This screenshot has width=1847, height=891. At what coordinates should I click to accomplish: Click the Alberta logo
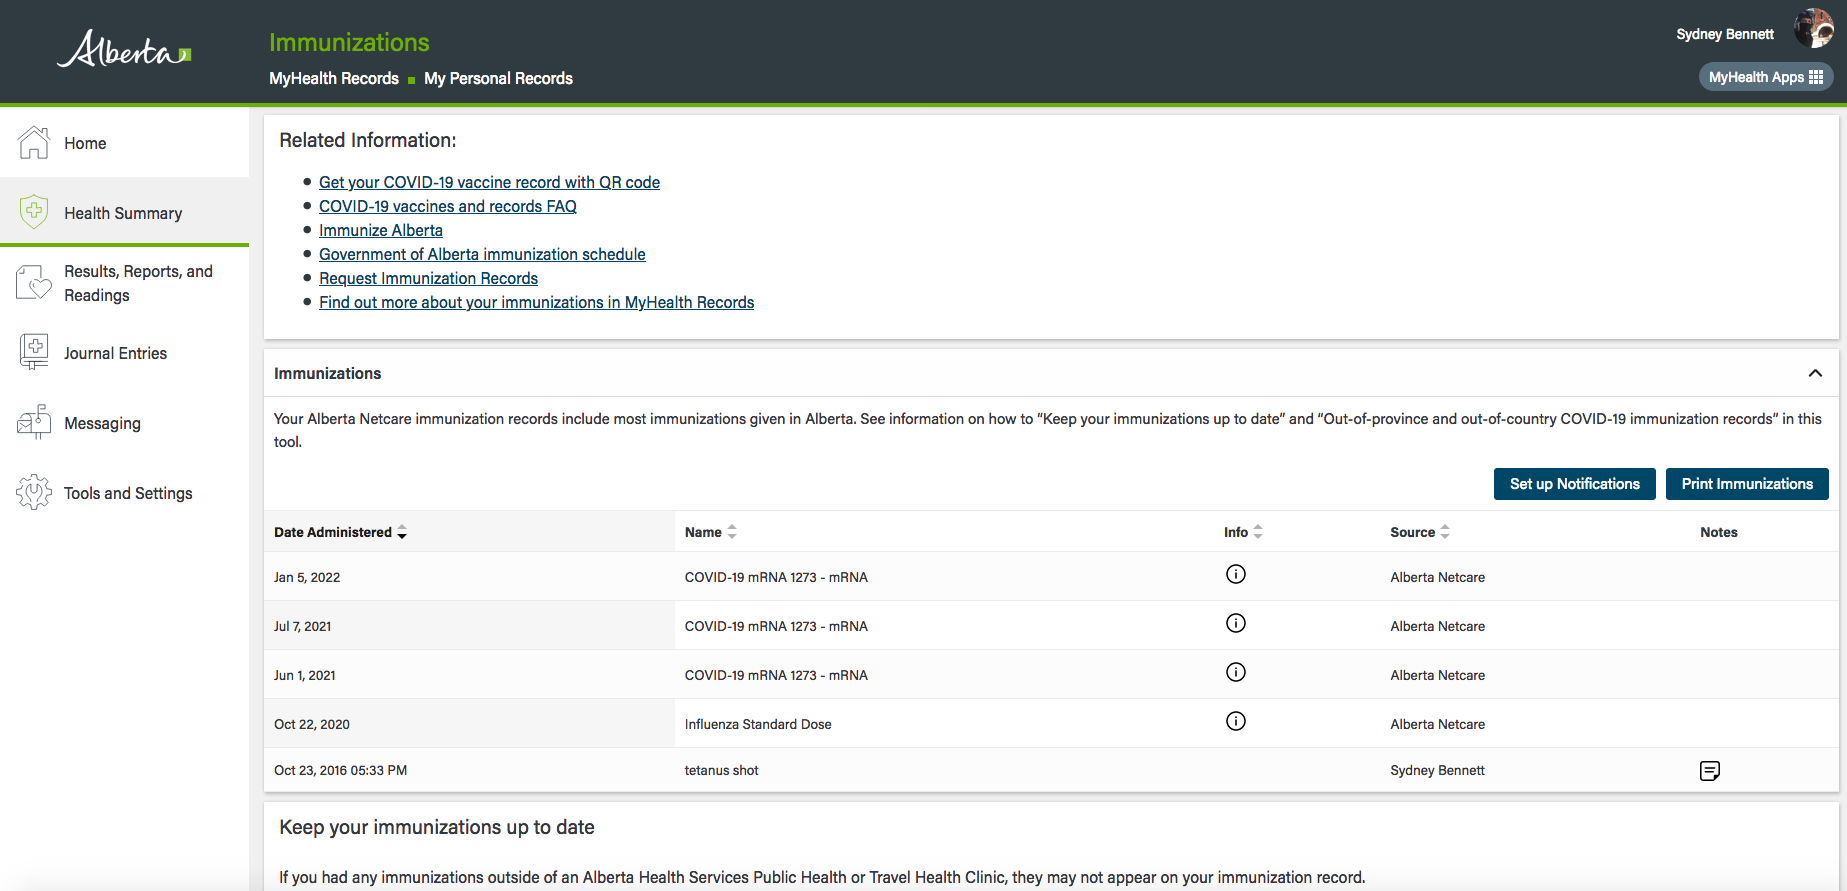pyautogui.click(x=124, y=49)
